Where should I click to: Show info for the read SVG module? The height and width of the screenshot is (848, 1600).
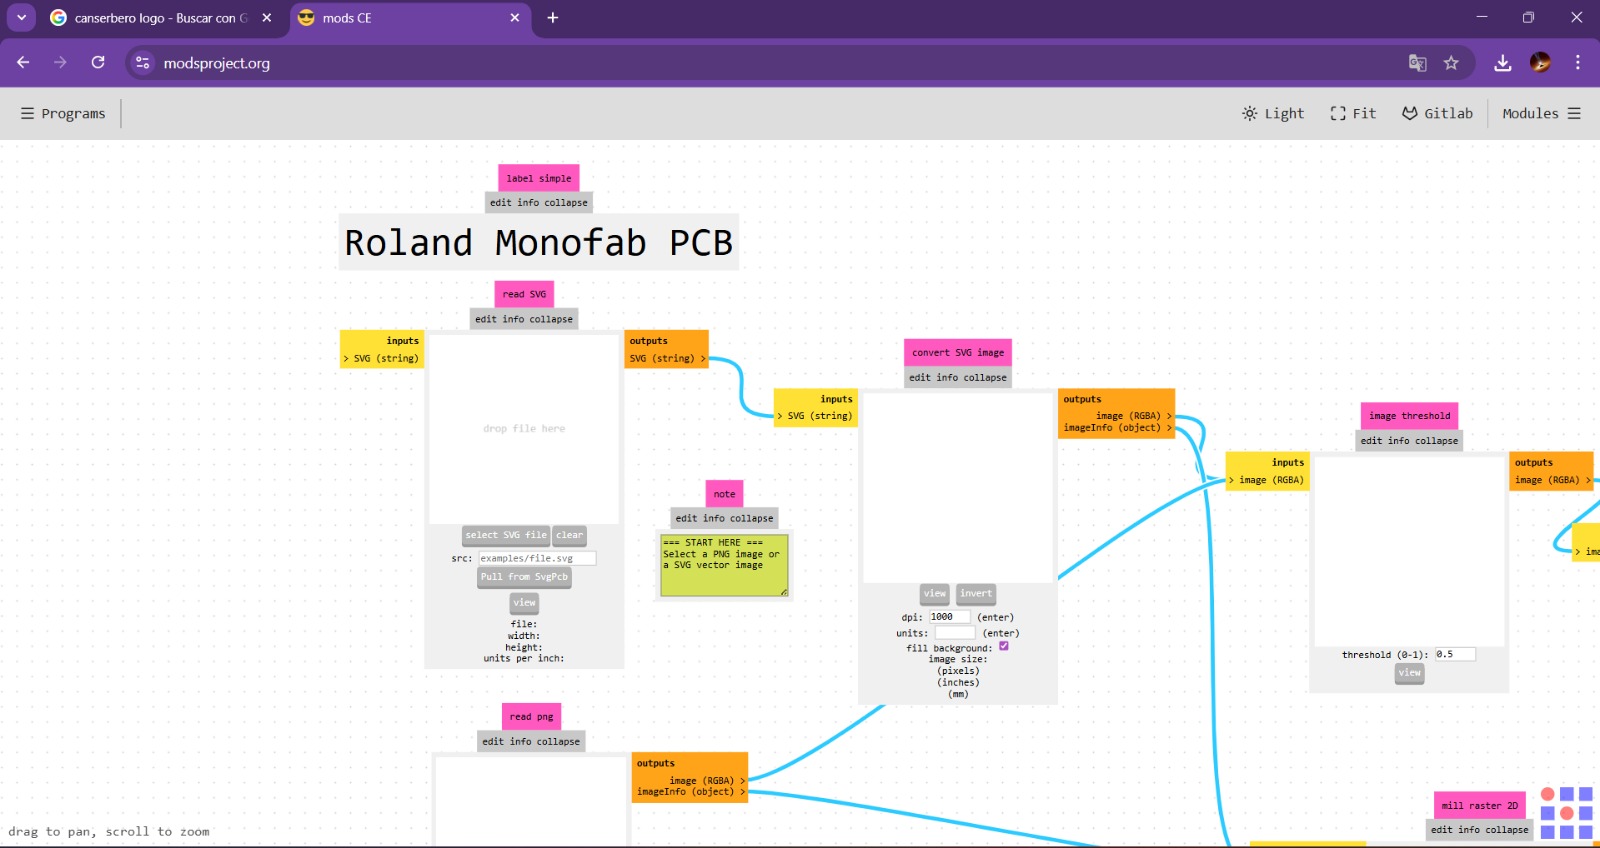pos(513,320)
